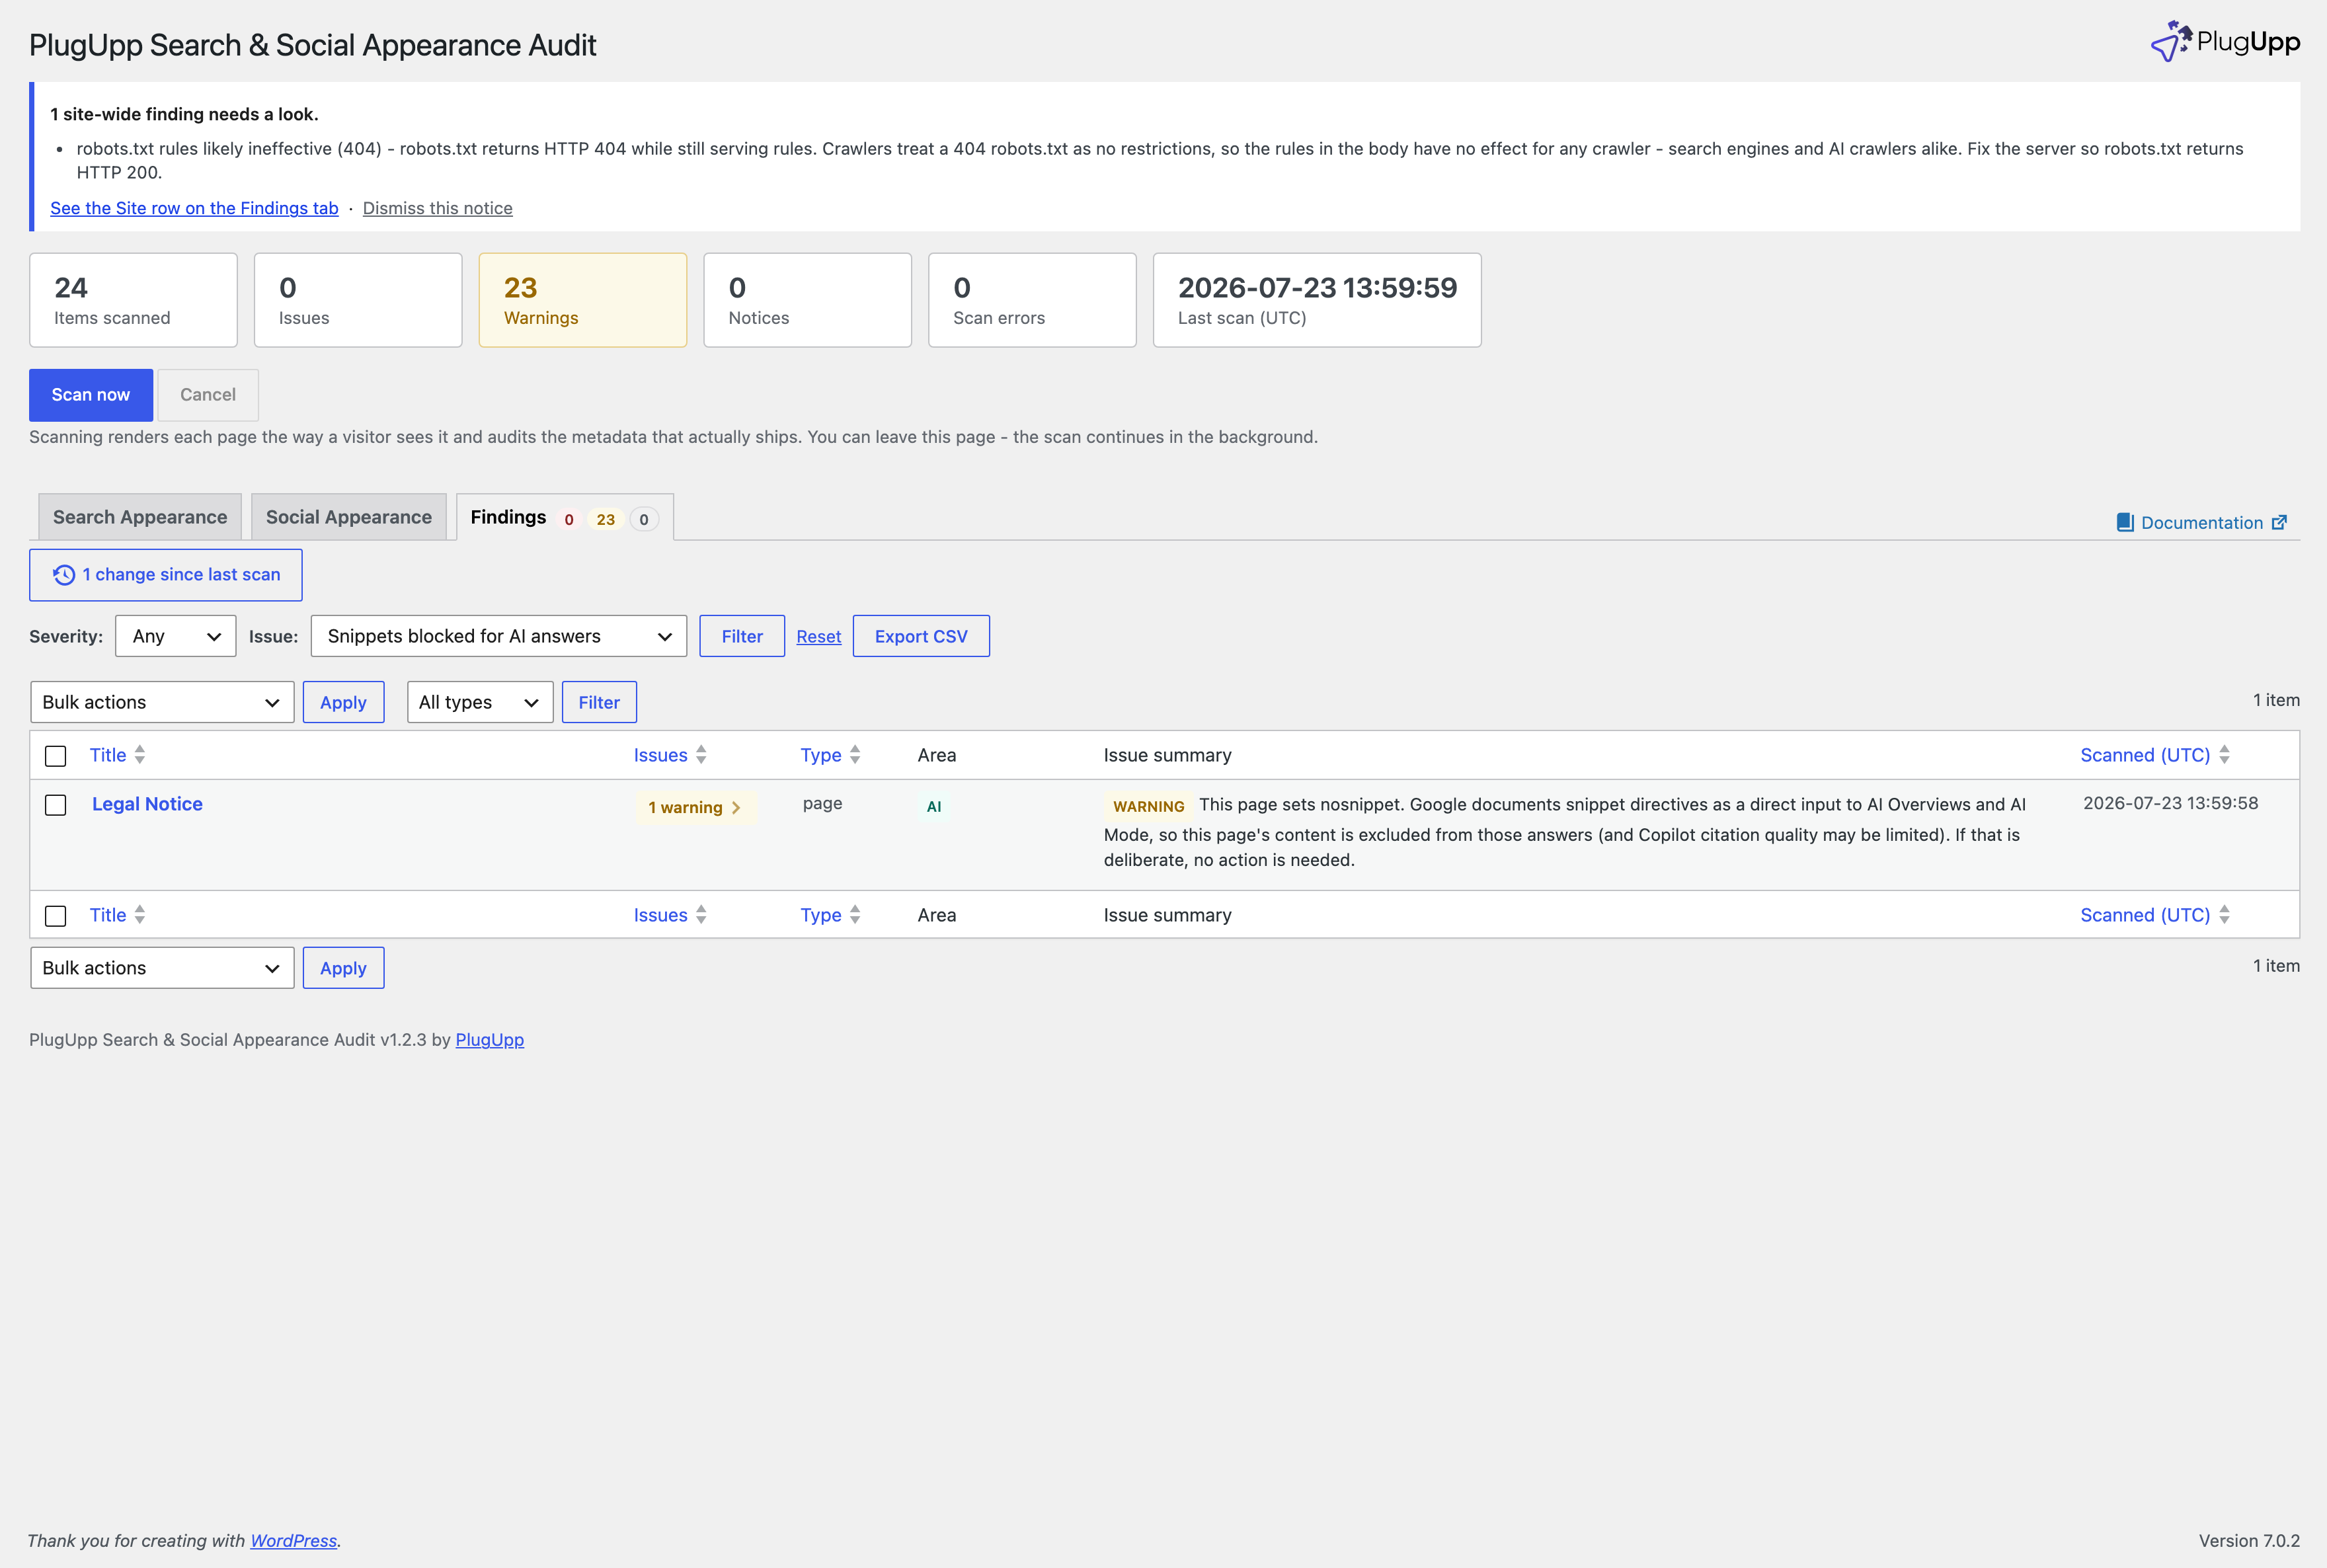Screen dimensions: 2327x1568
Task: Open the All types dropdown
Action: (x=480, y=702)
